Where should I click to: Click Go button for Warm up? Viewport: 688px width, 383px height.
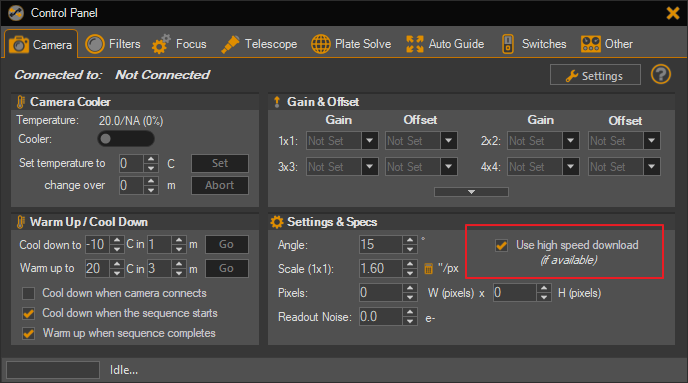tap(226, 268)
